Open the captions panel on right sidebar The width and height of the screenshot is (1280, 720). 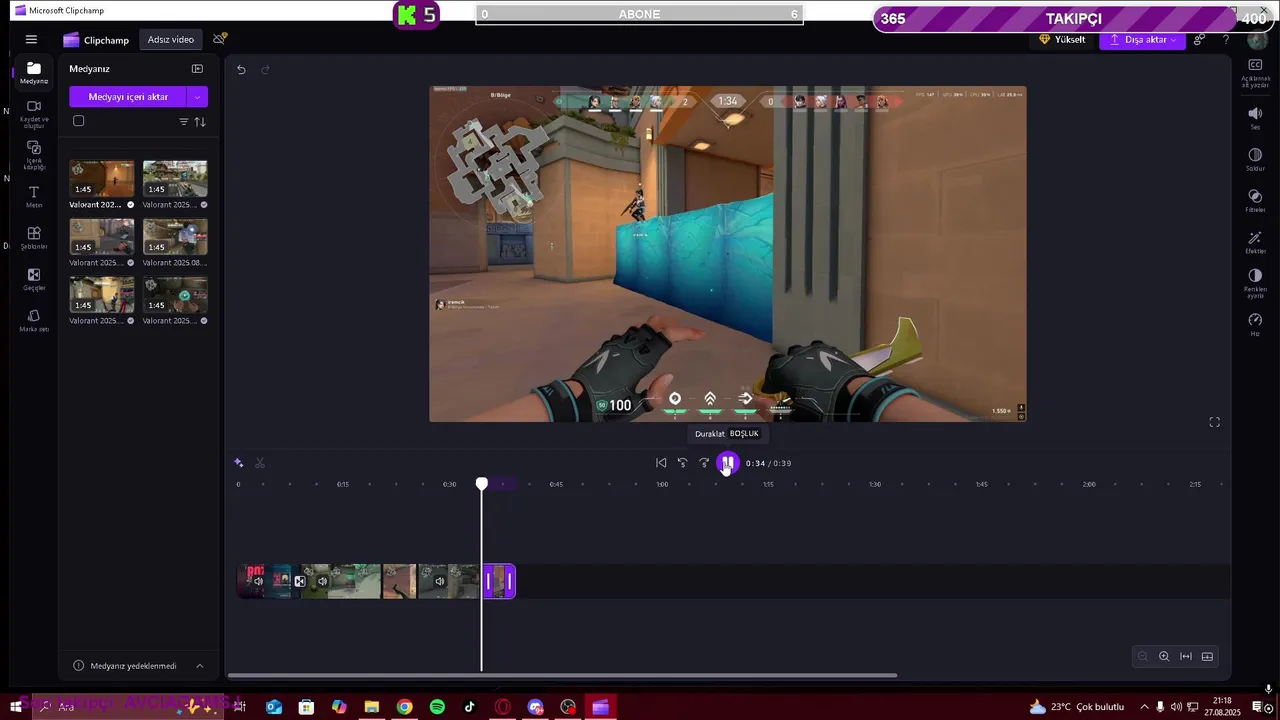tap(1255, 73)
